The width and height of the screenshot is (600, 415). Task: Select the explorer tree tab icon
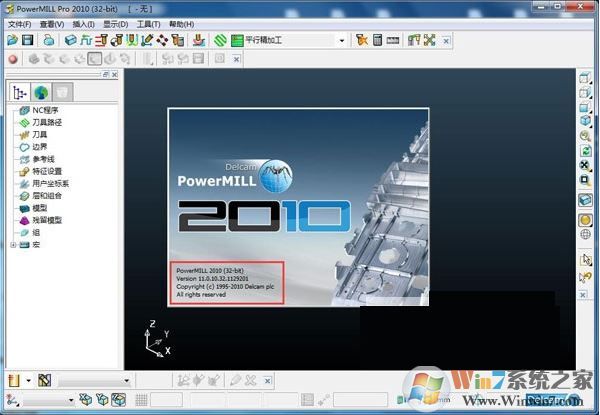click(19, 92)
